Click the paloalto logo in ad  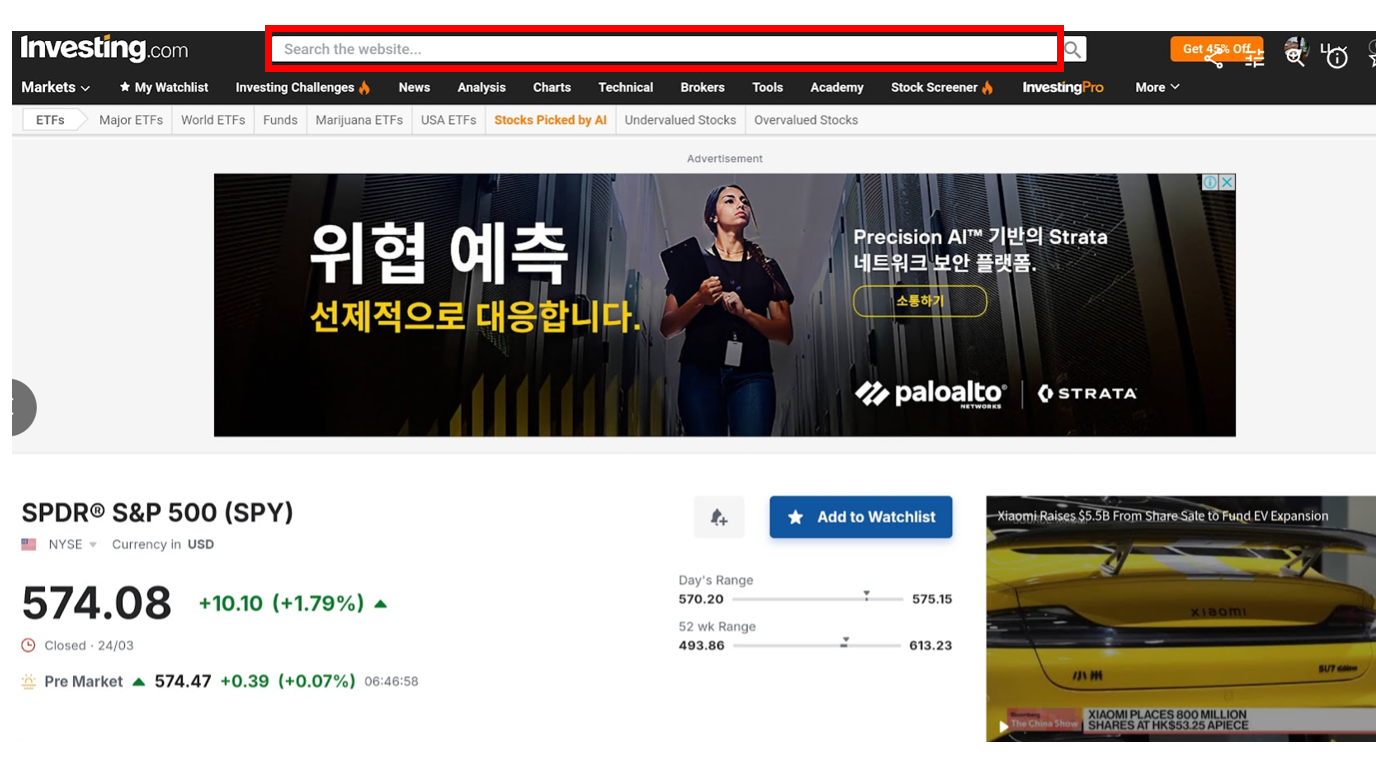click(931, 394)
